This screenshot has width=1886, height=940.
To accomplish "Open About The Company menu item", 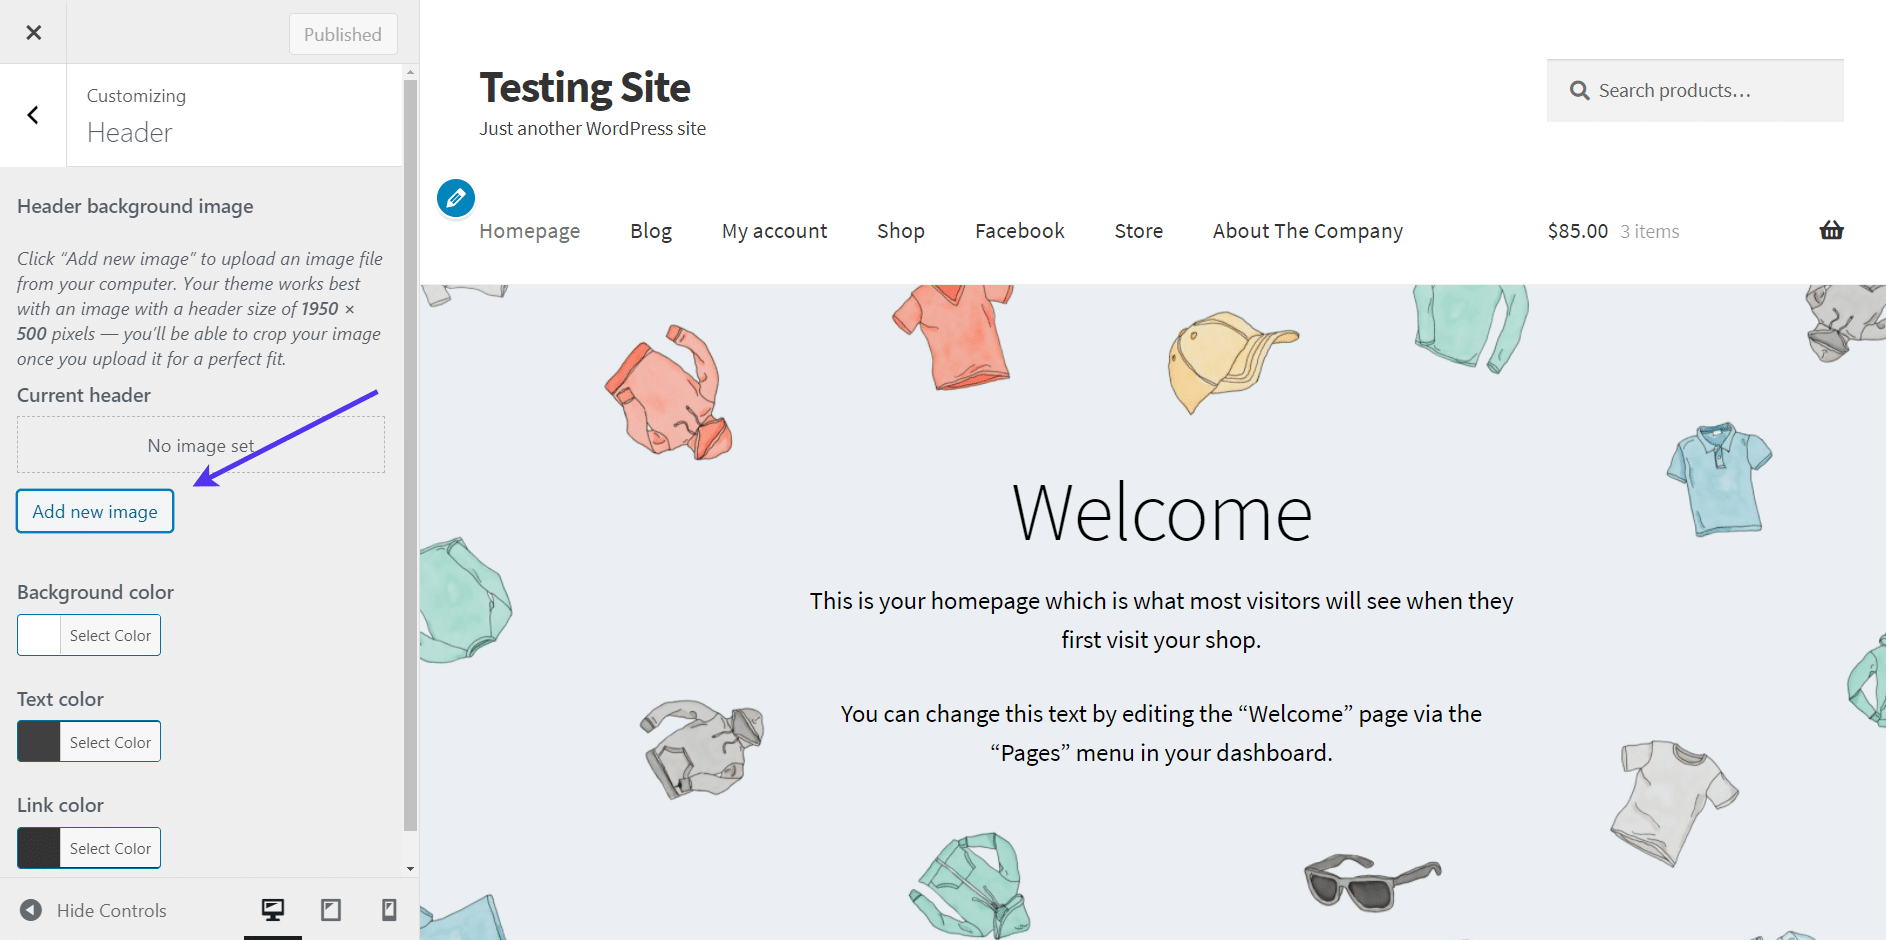I will (1307, 231).
